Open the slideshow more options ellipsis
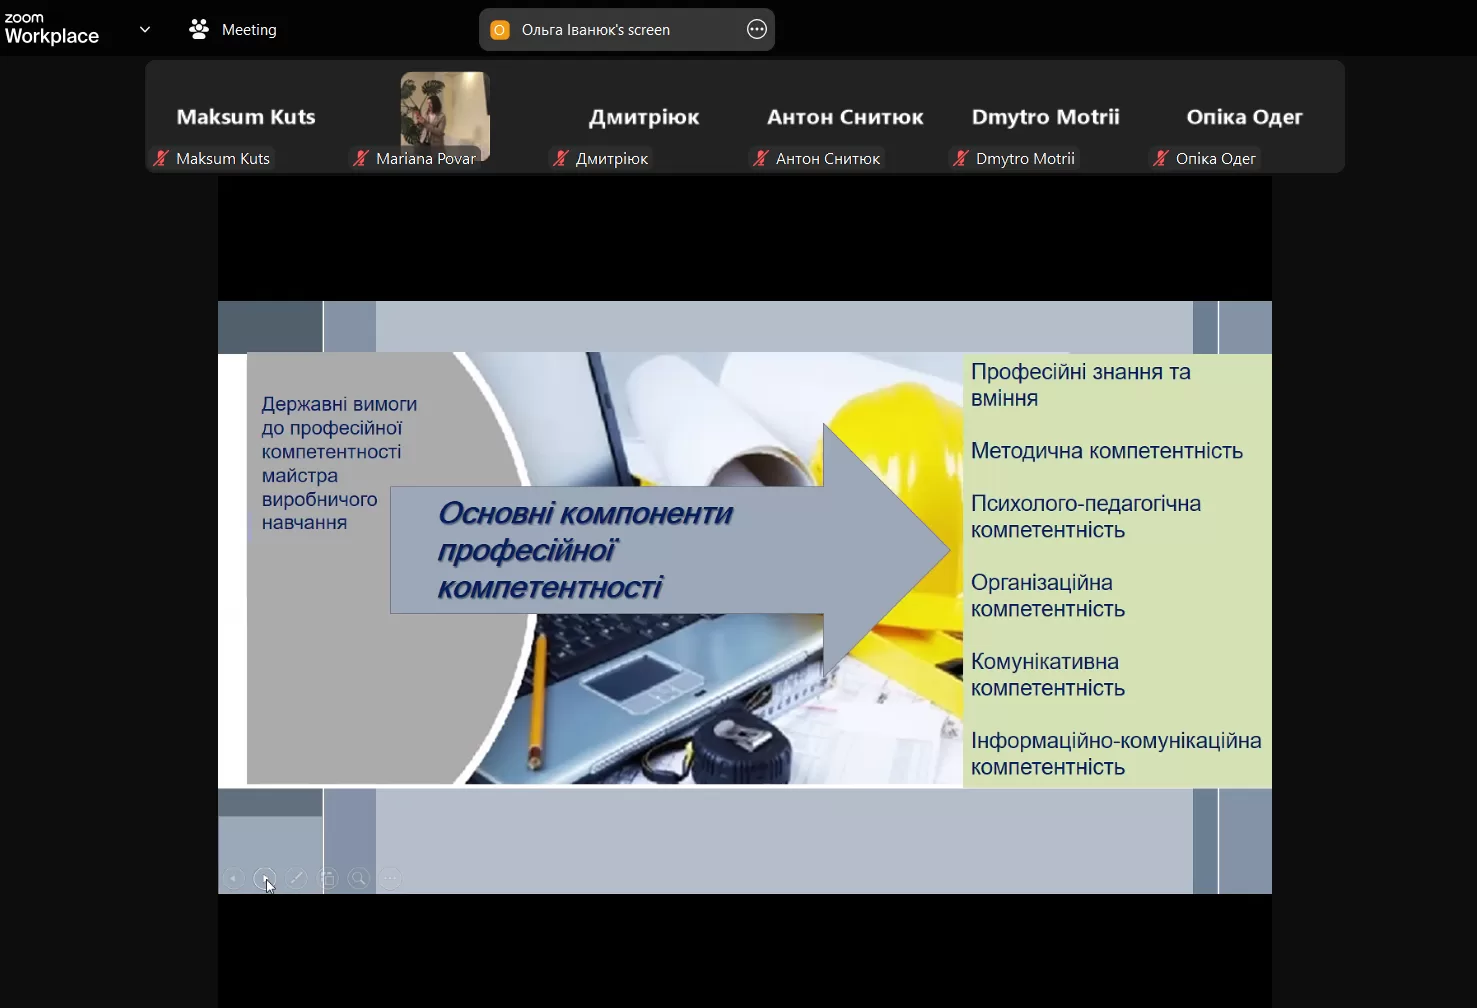 (390, 879)
